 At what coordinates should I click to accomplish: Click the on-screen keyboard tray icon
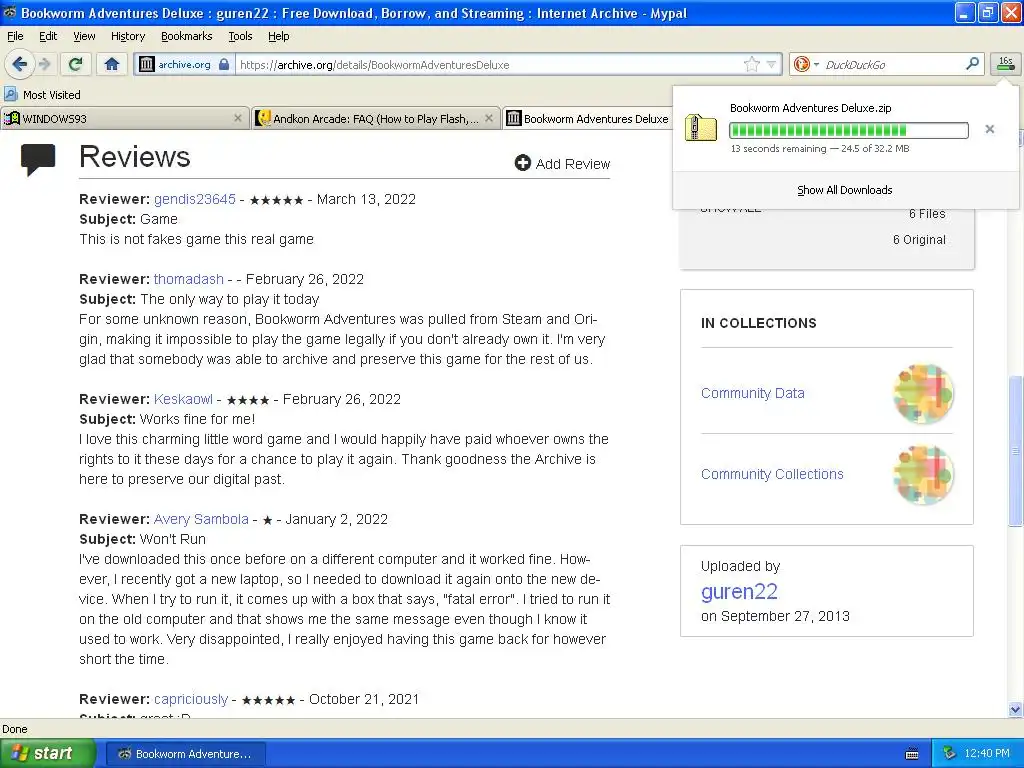pyautogui.click(x=912, y=754)
